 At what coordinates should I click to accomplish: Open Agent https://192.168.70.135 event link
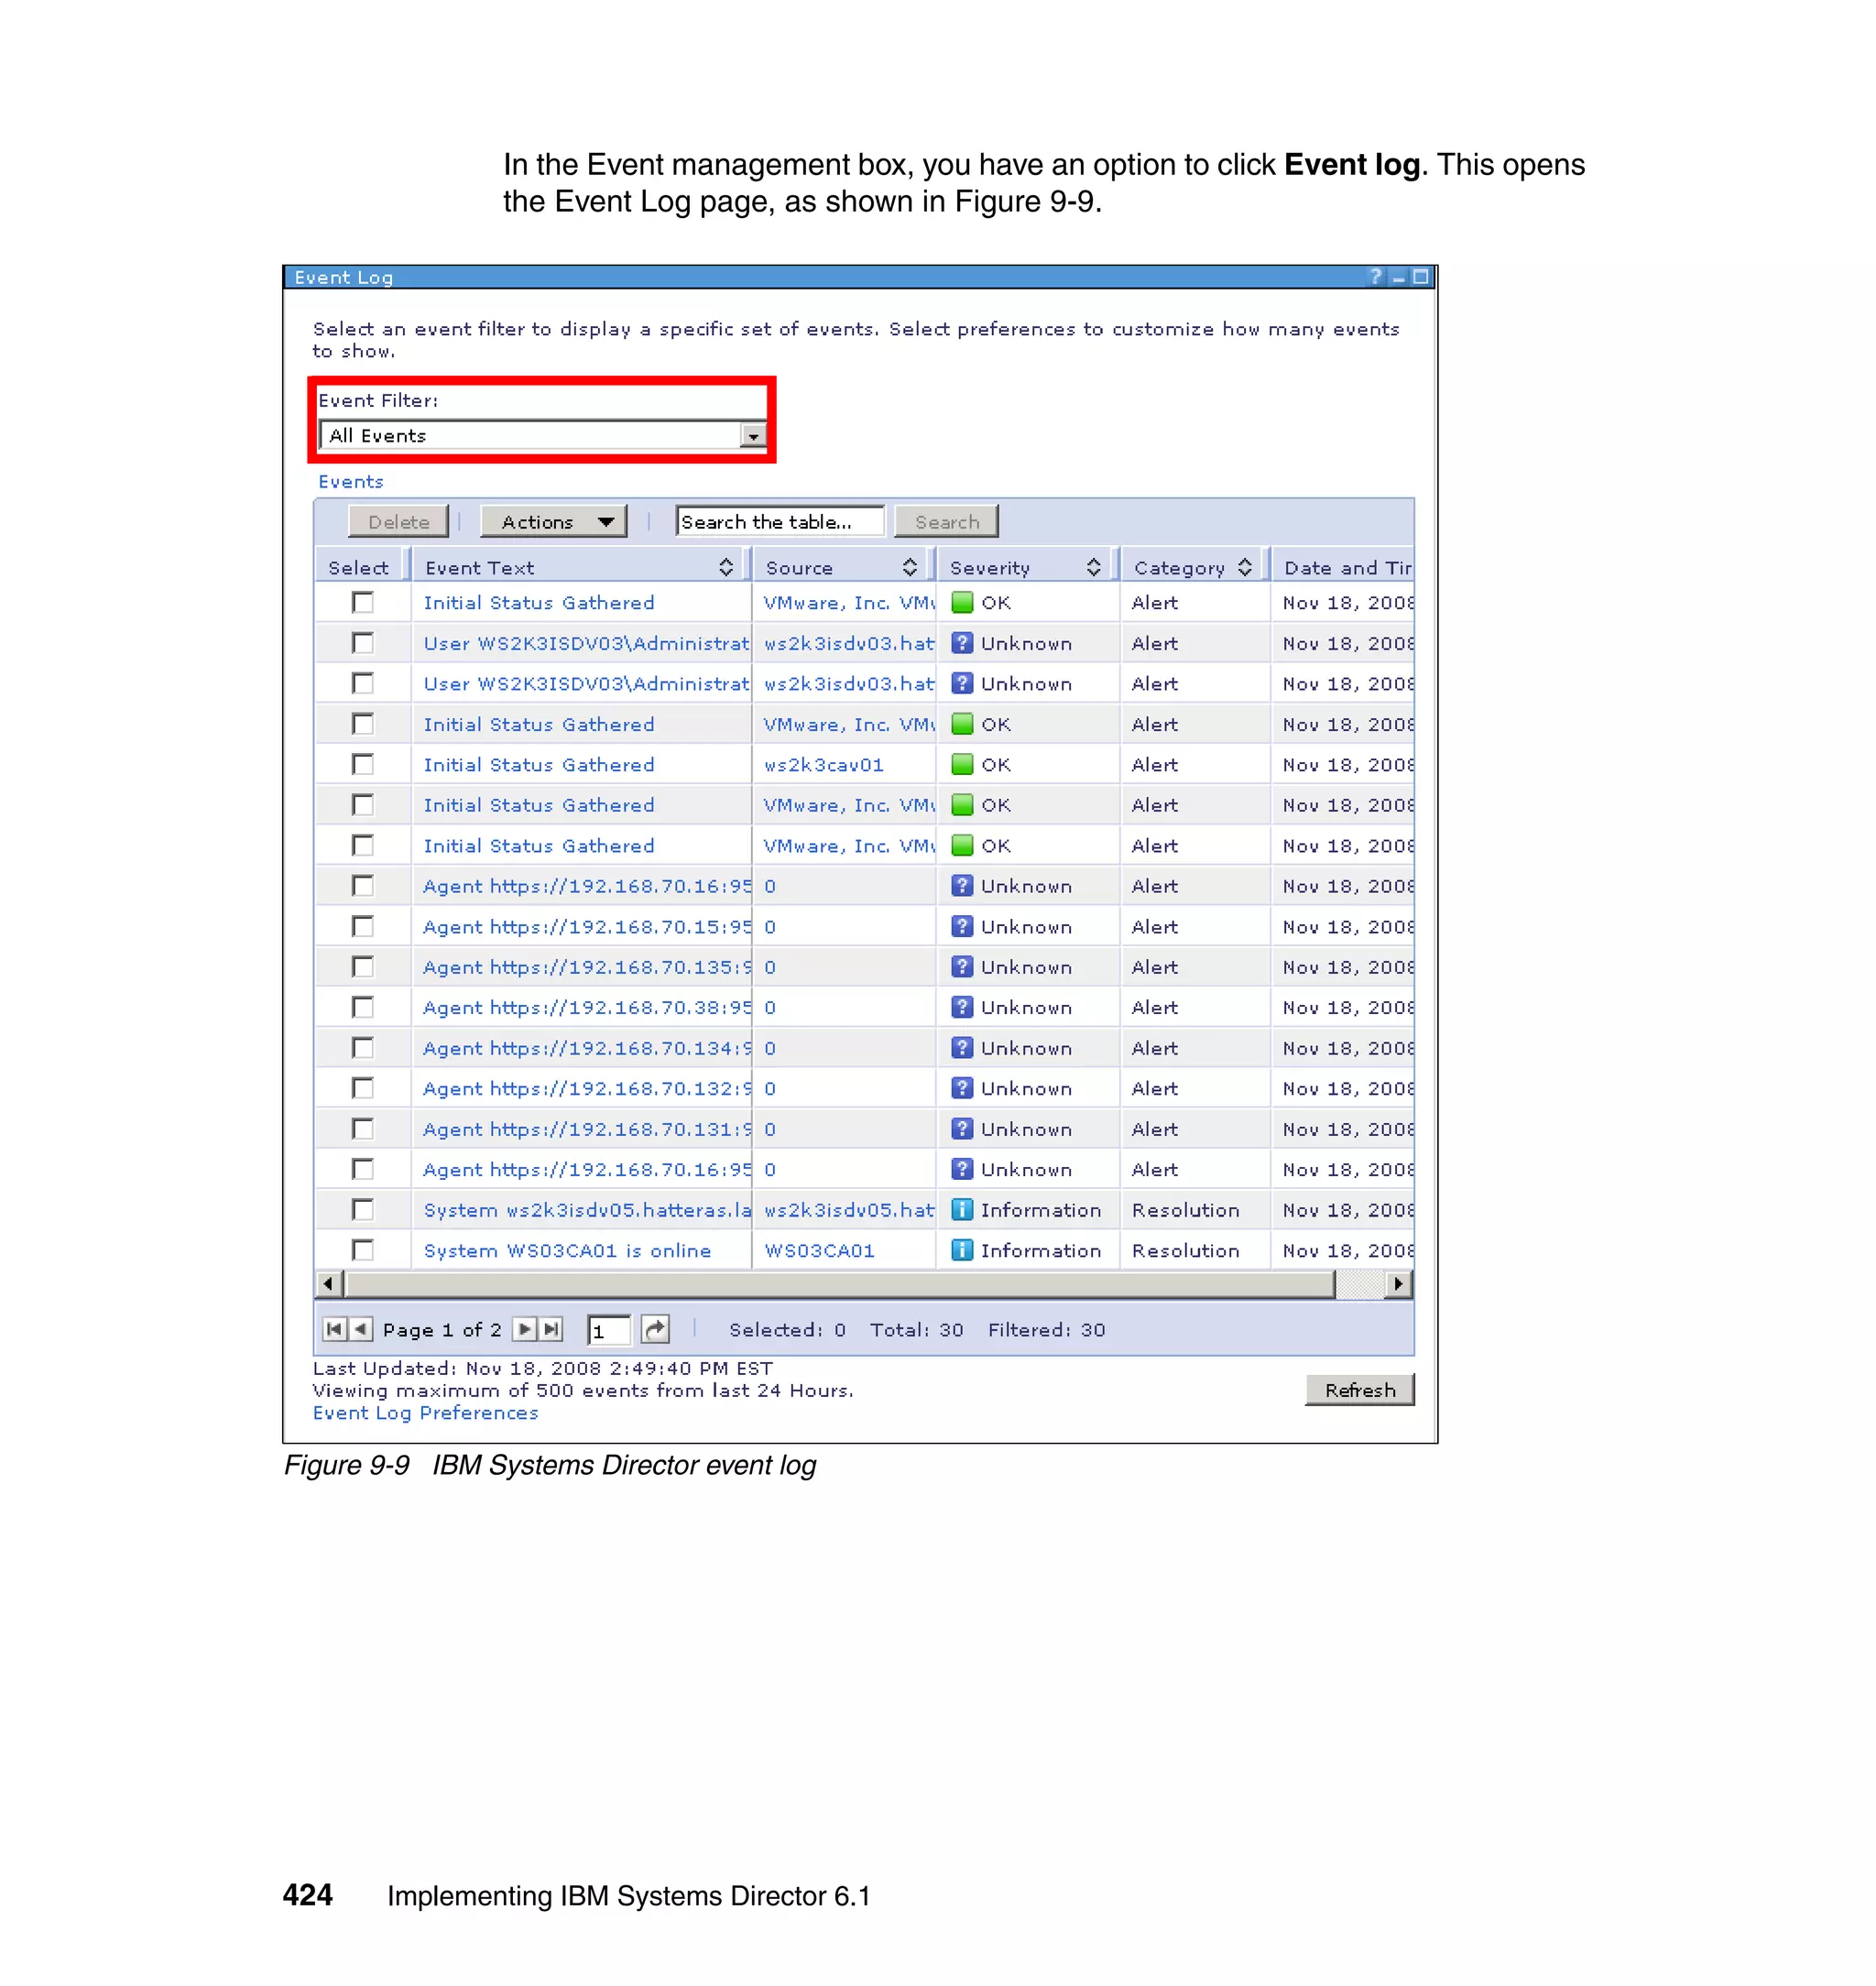click(587, 967)
